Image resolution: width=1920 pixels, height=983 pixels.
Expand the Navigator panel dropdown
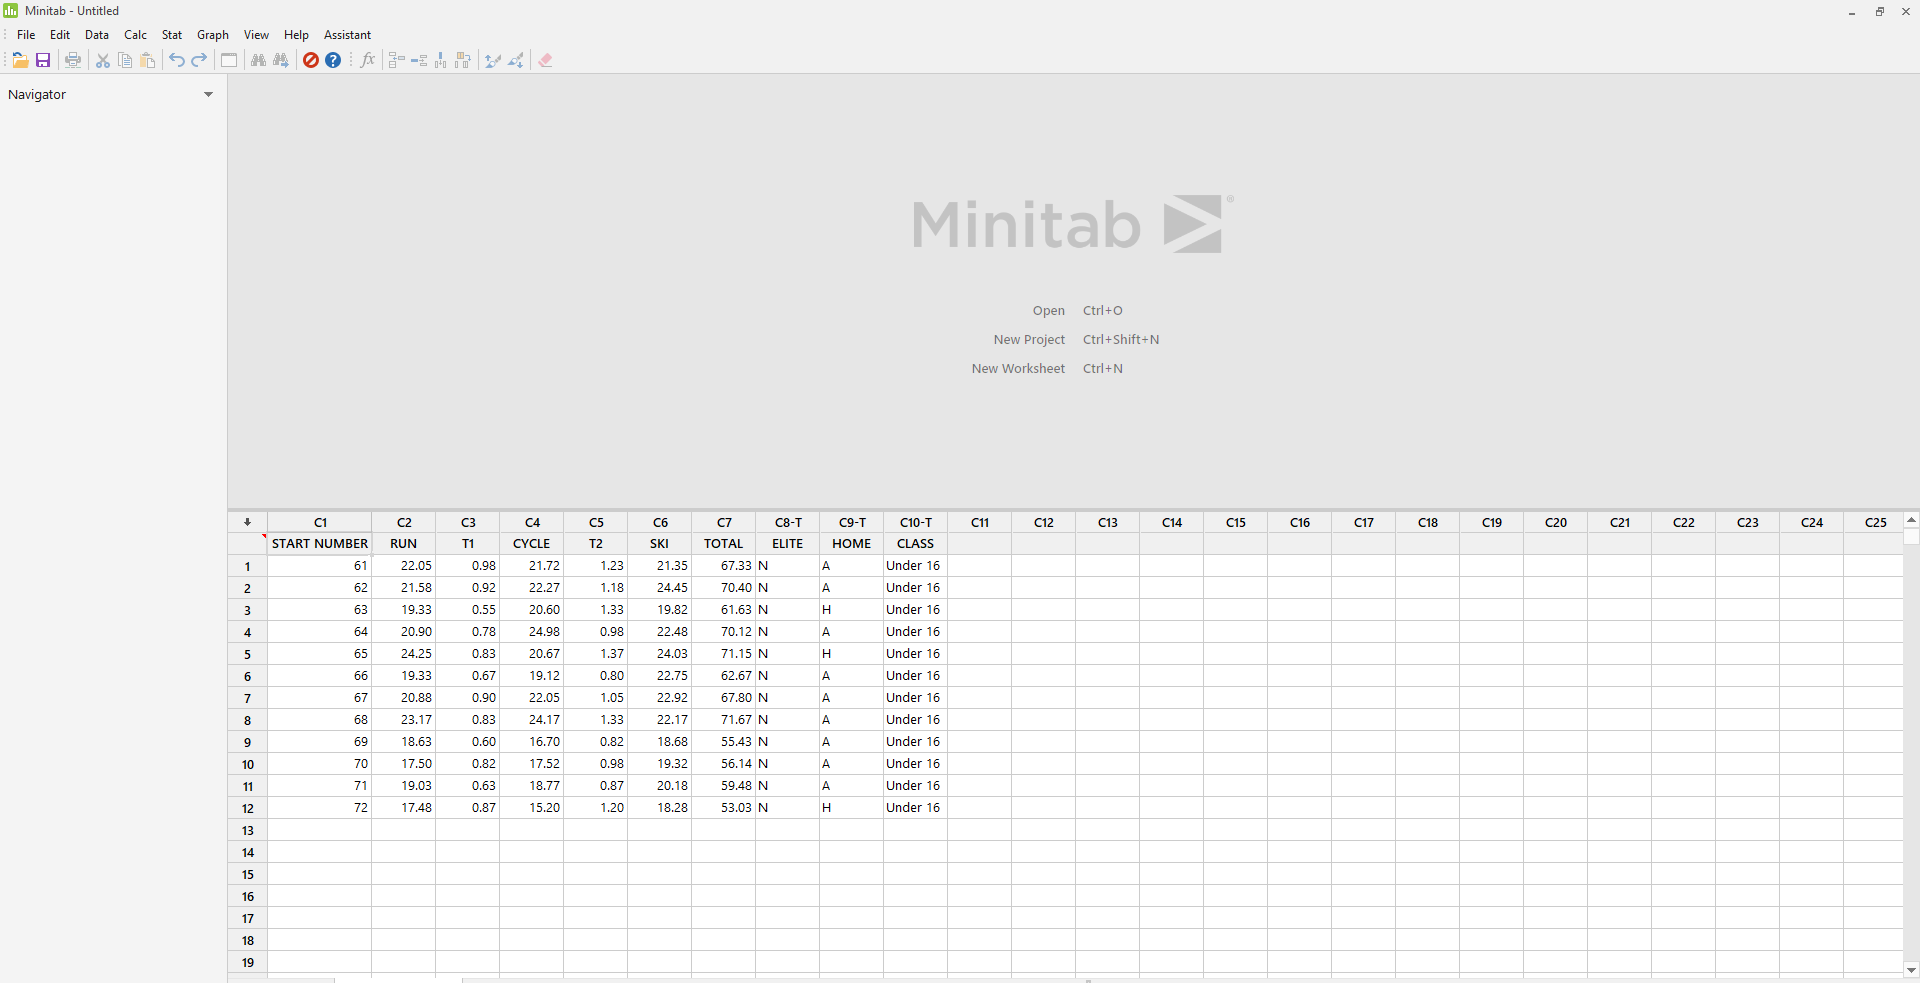tap(209, 95)
